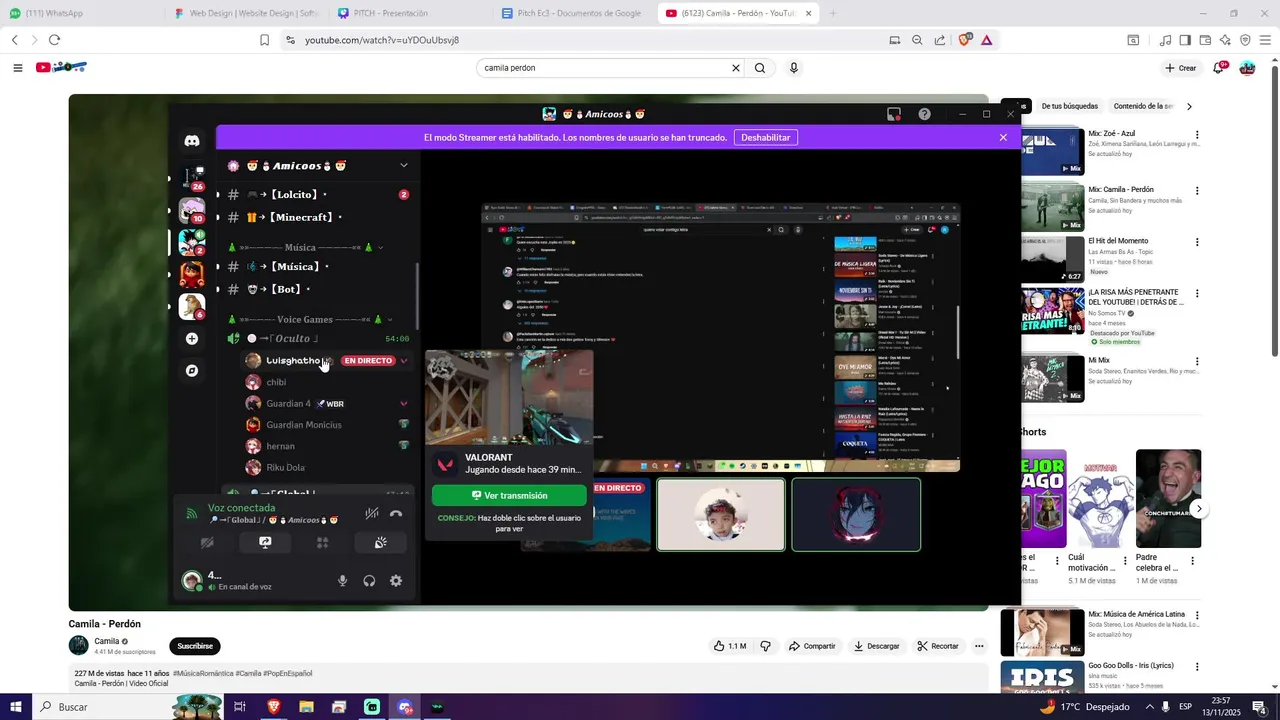Click Compartir below the video
This screenshot has width=1280, height=720.
click(x=812, y=646)
